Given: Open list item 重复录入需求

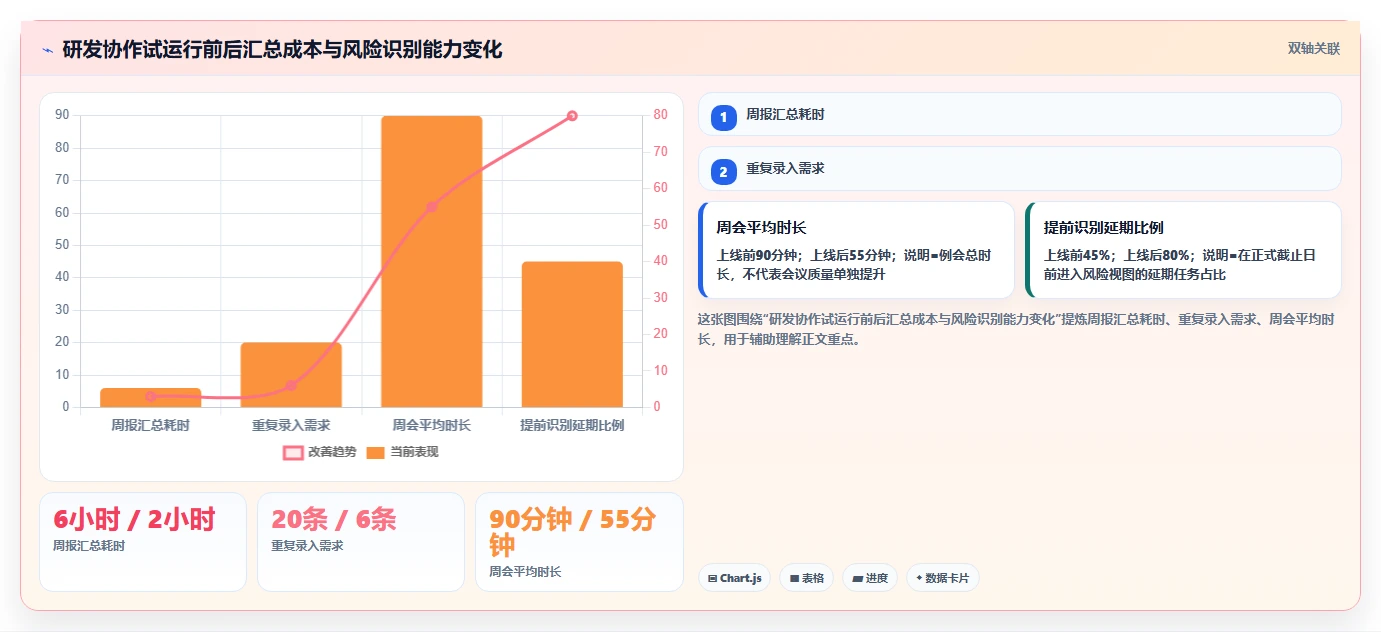Looking at the screenshot, I should pyautogui.click(x=1019, y=168).
